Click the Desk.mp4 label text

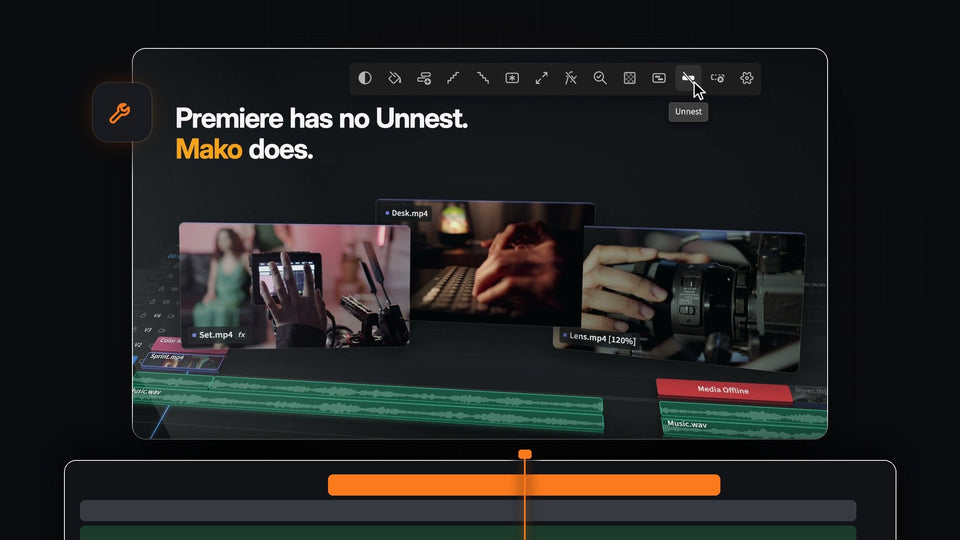point(410,213)
